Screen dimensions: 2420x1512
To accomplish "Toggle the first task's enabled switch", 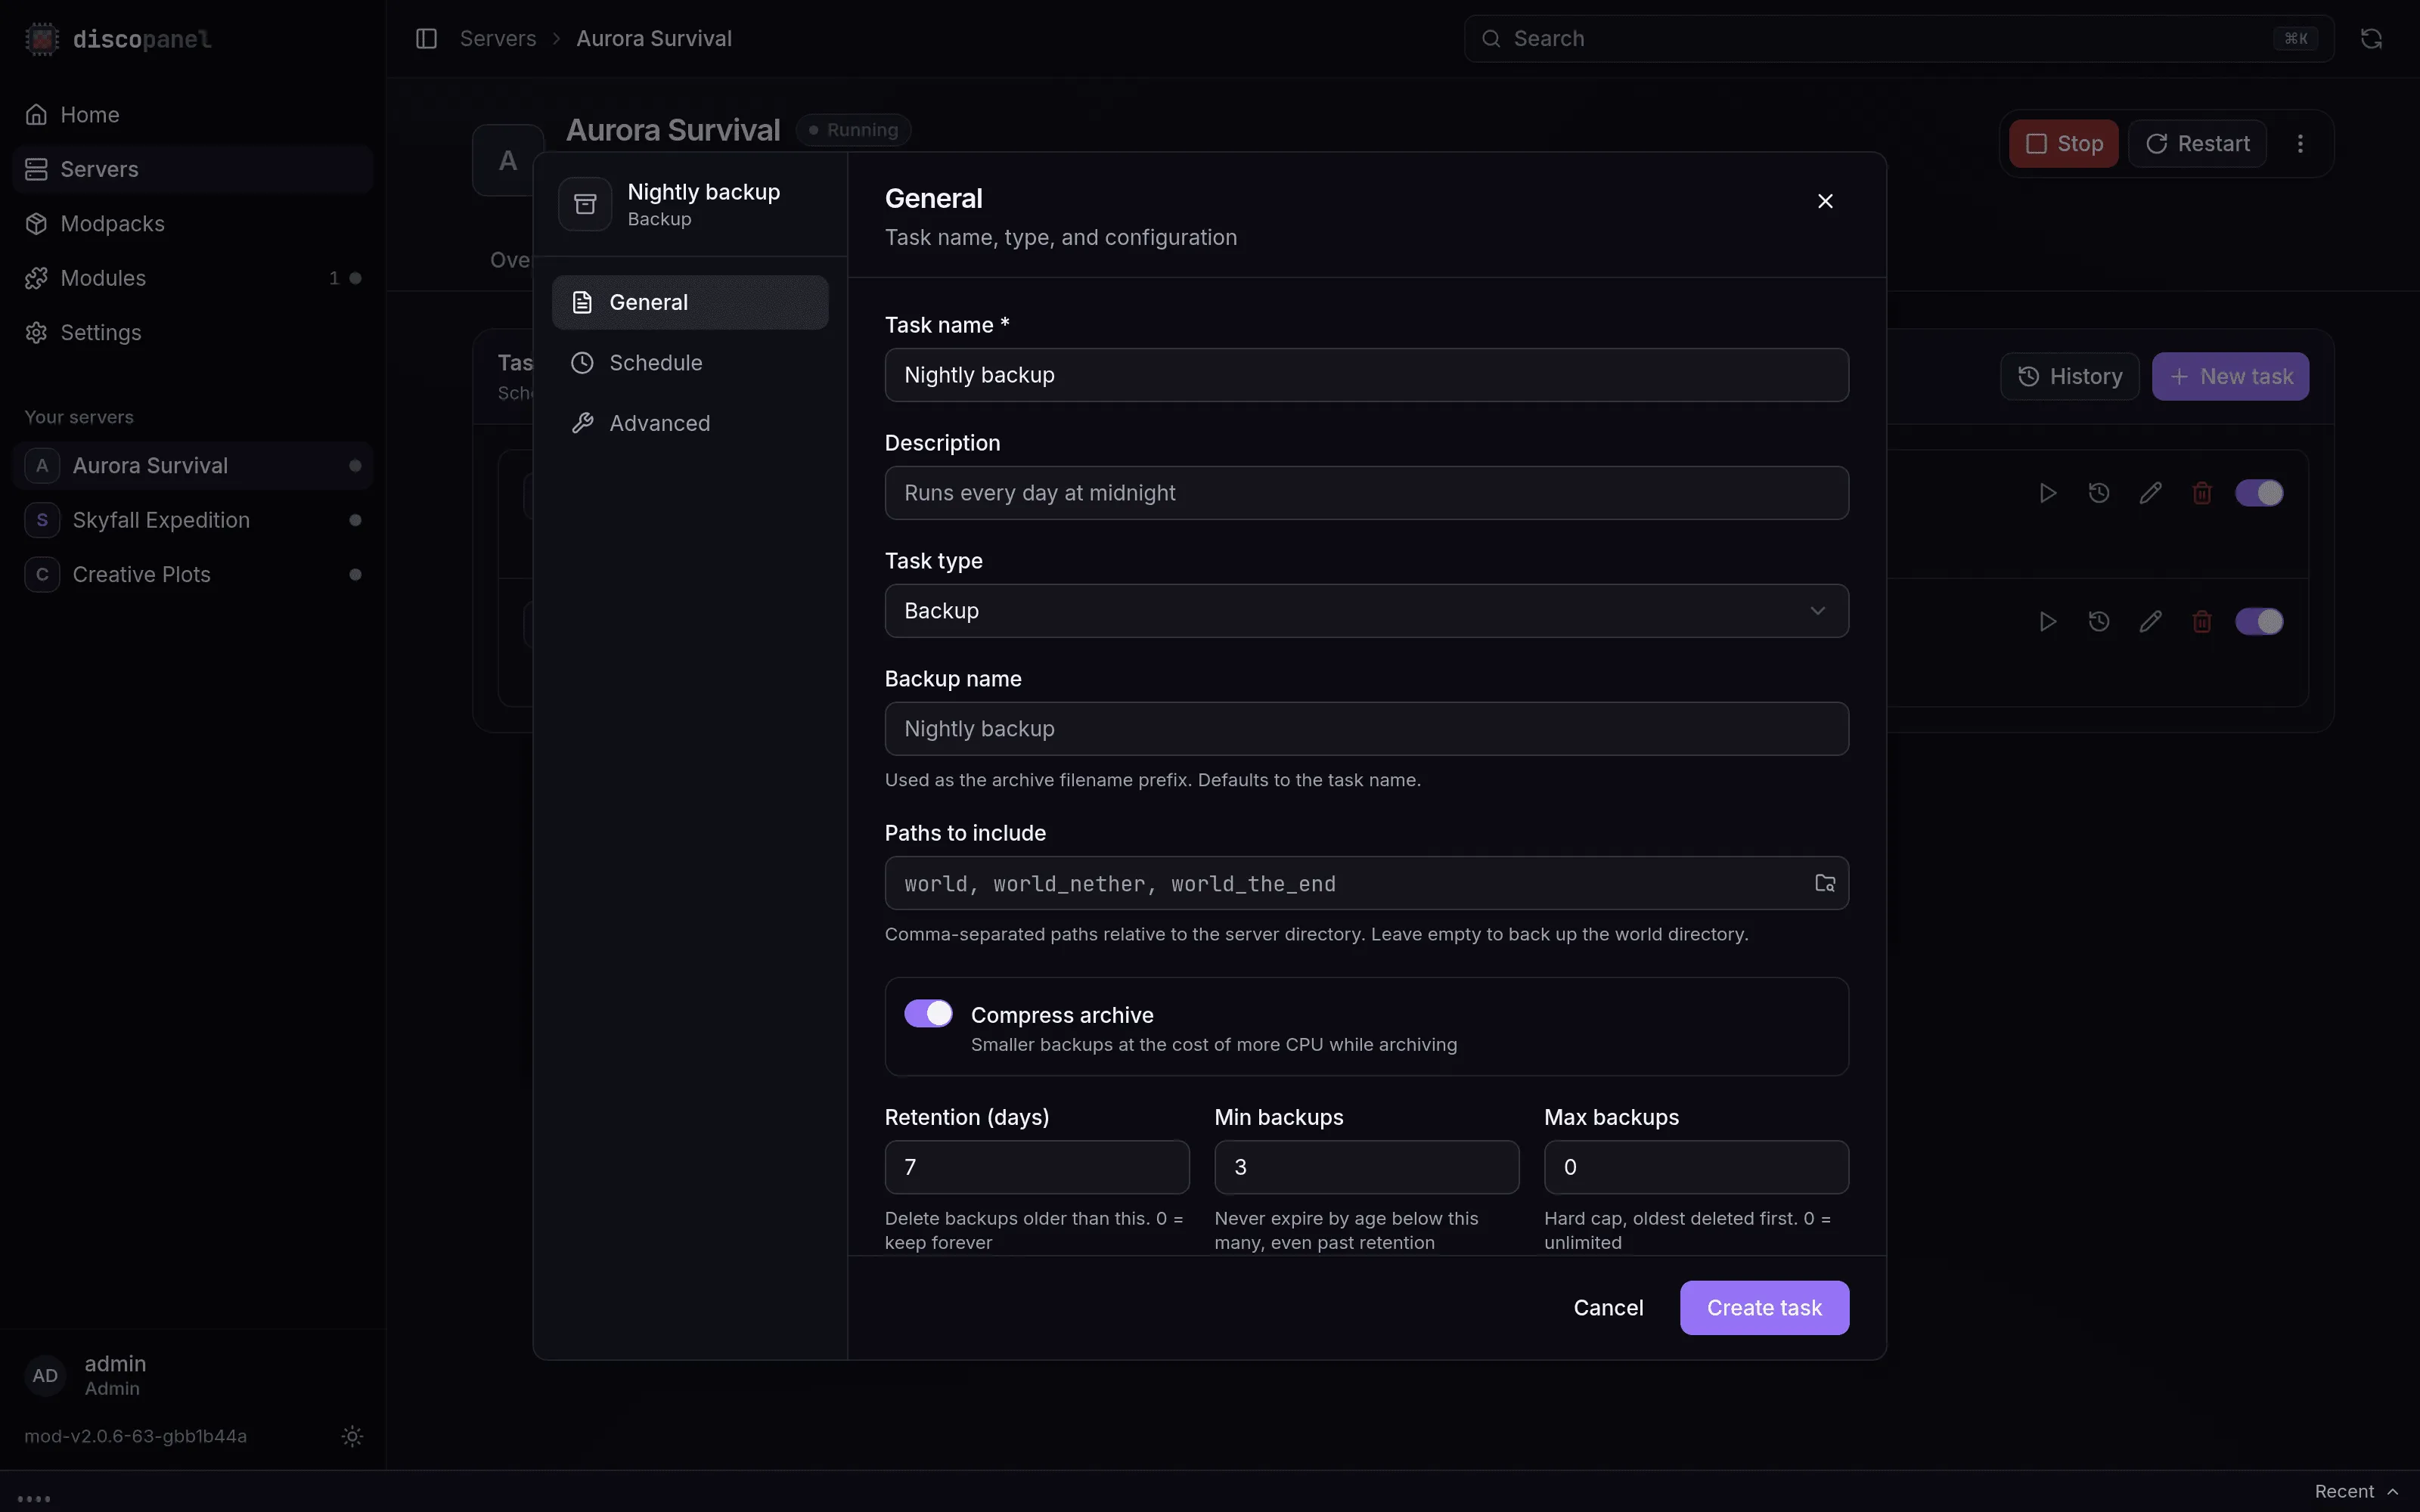I will (x=2259, y=493).
